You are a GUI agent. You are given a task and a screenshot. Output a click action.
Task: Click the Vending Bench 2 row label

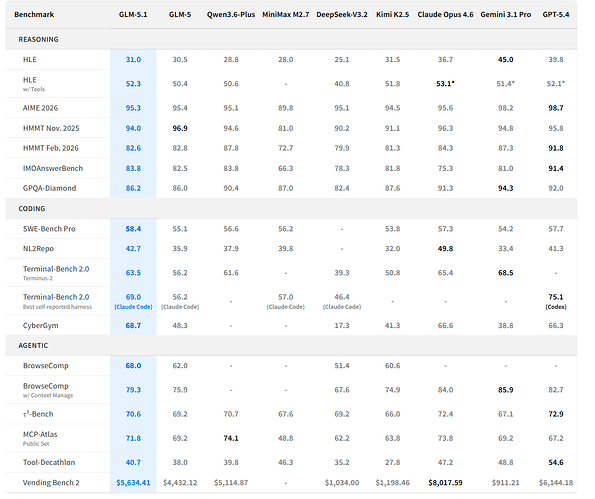pyautogui.click(x=51, y=483)
